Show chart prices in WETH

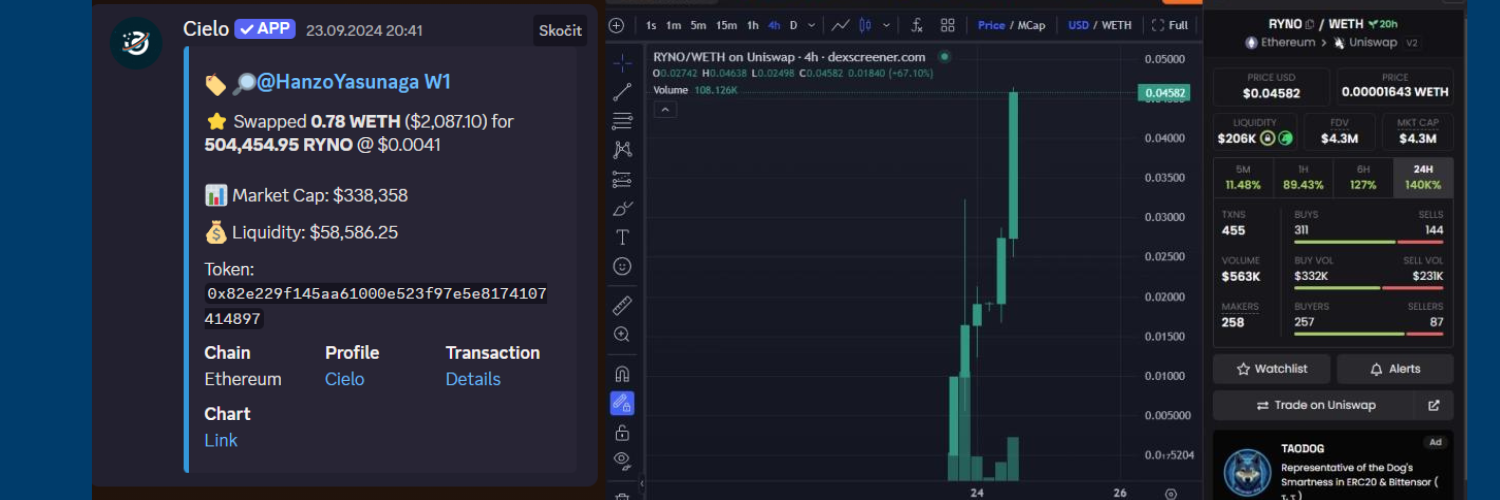tap(1117, 25)
